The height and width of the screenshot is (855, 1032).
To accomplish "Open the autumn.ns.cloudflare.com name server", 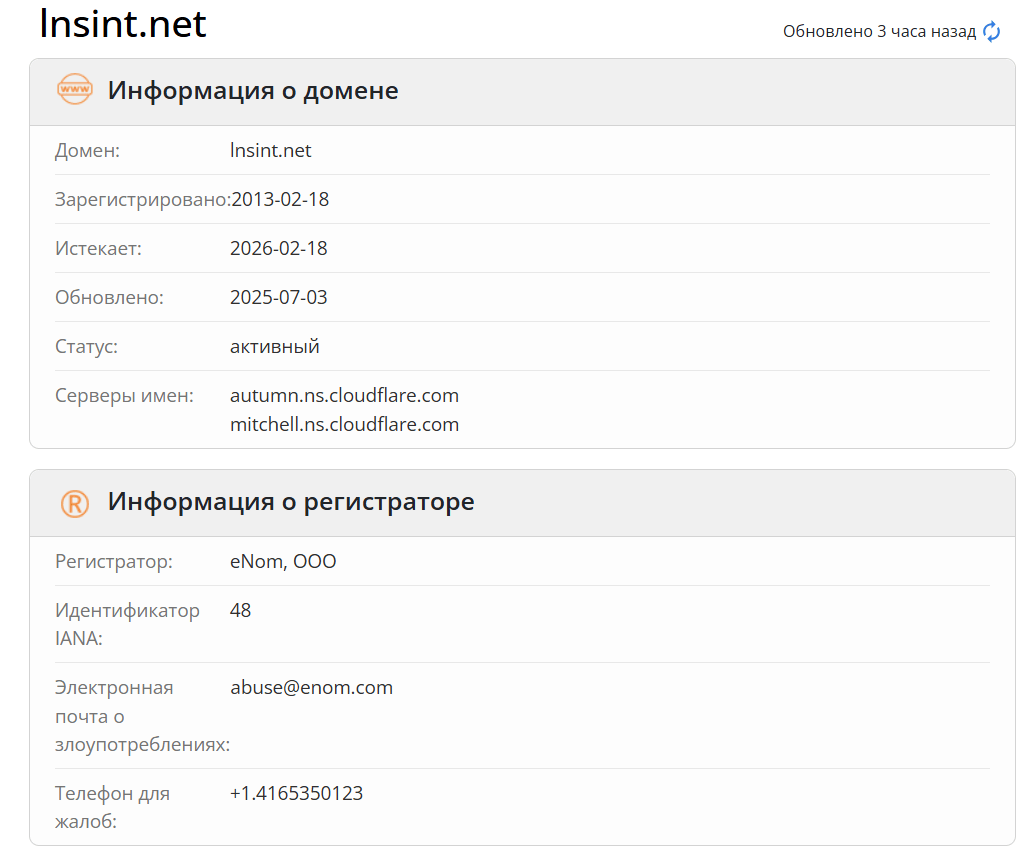I will click(x=344, y=396).
